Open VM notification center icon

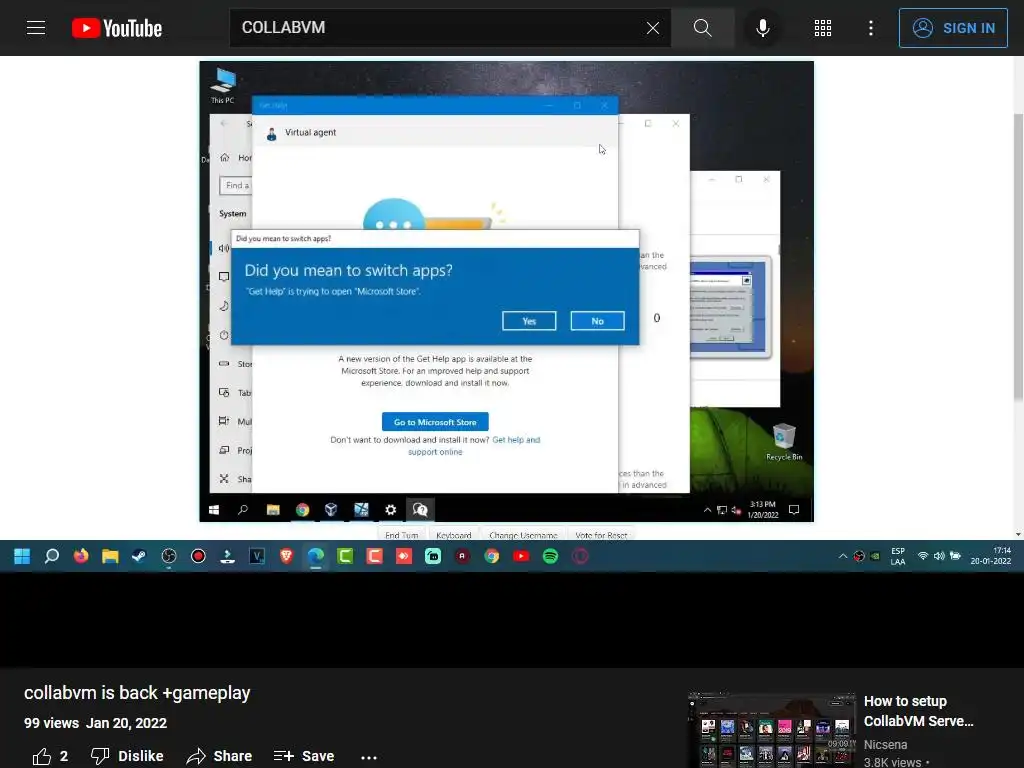pos(794,509)
